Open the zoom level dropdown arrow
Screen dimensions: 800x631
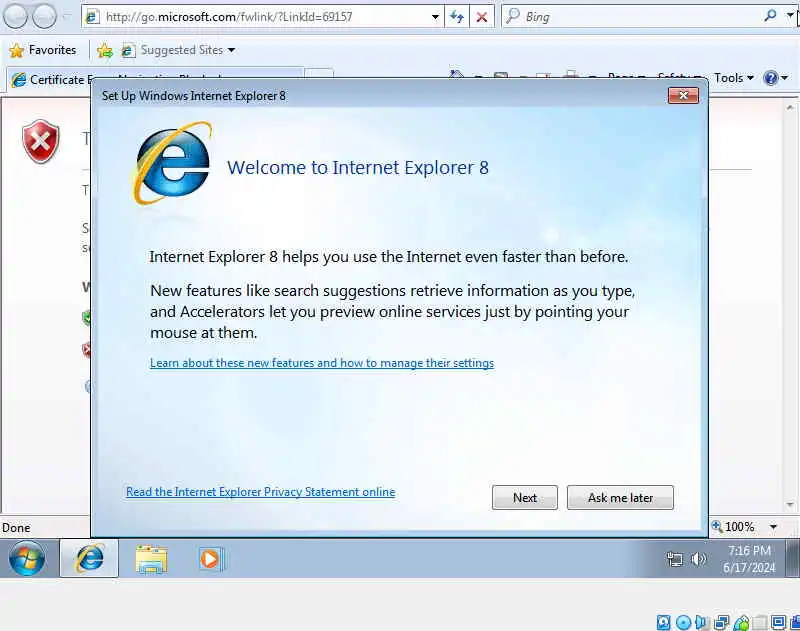point(773,526)
